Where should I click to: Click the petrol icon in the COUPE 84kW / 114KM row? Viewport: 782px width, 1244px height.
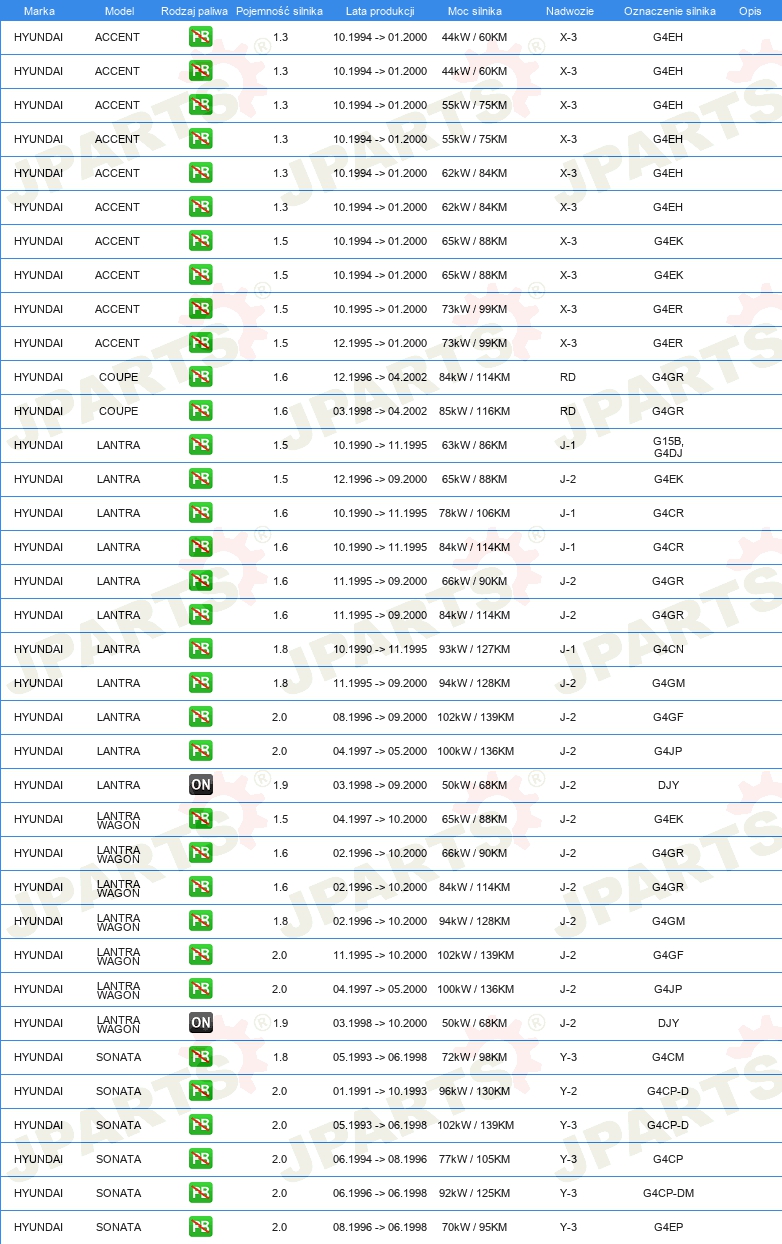(201, 377)
